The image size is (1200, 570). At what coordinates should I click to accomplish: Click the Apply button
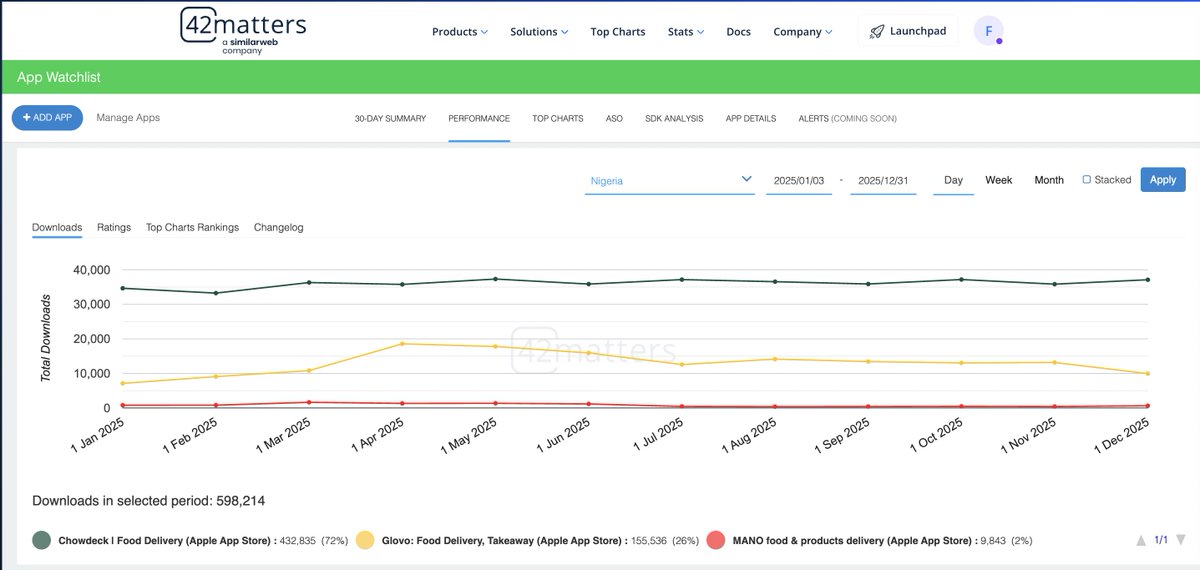1163,180
